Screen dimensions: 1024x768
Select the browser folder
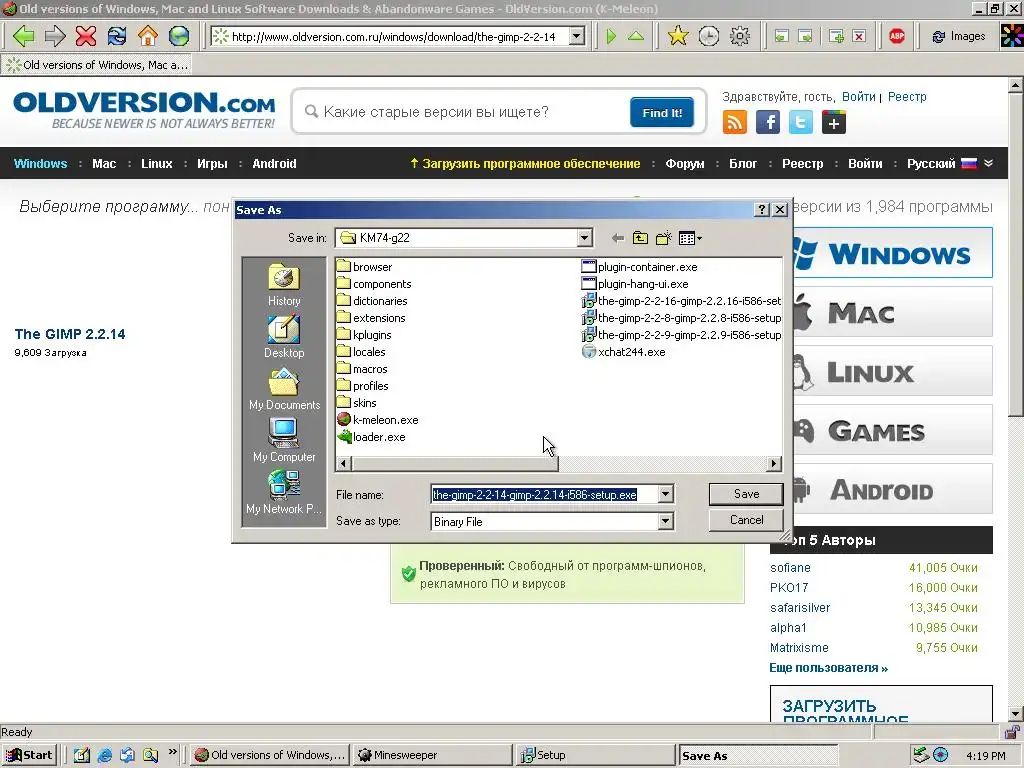[x=365, y=267]
